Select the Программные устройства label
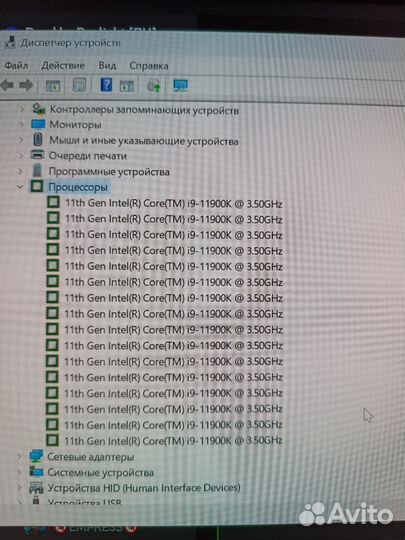 click(x=109, y=172)
